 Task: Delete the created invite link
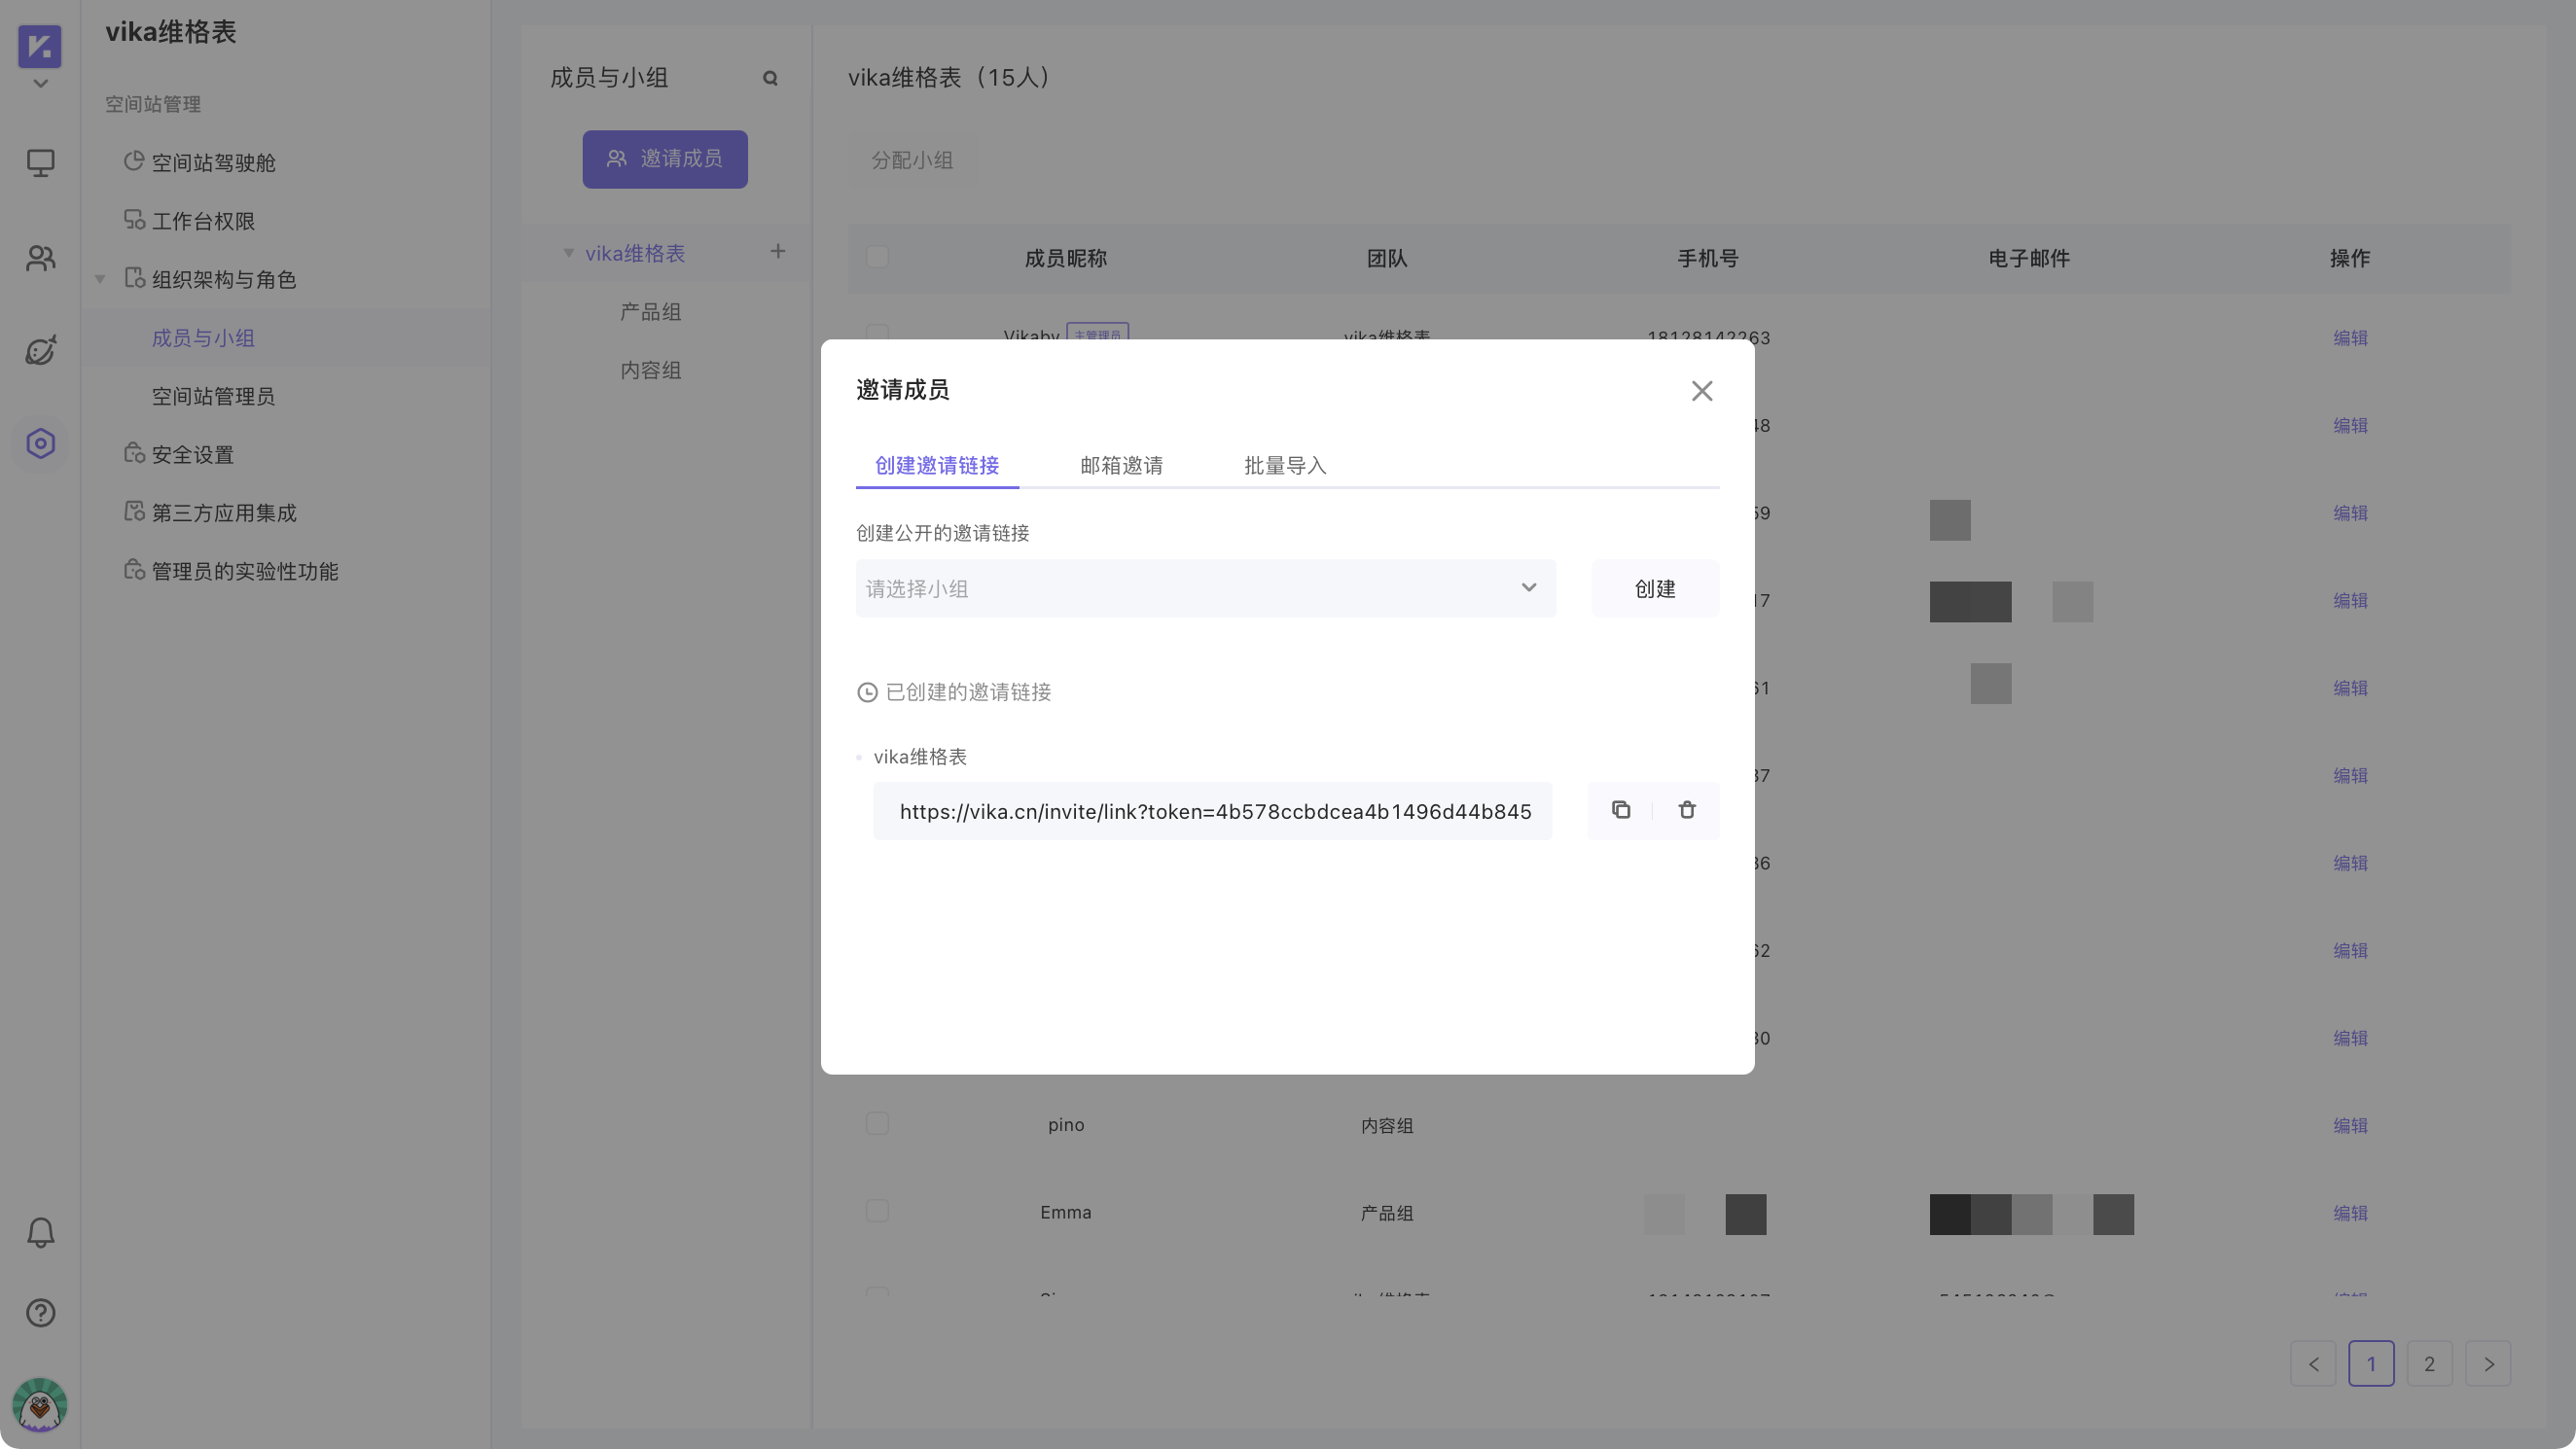(x=1687, y=810)
